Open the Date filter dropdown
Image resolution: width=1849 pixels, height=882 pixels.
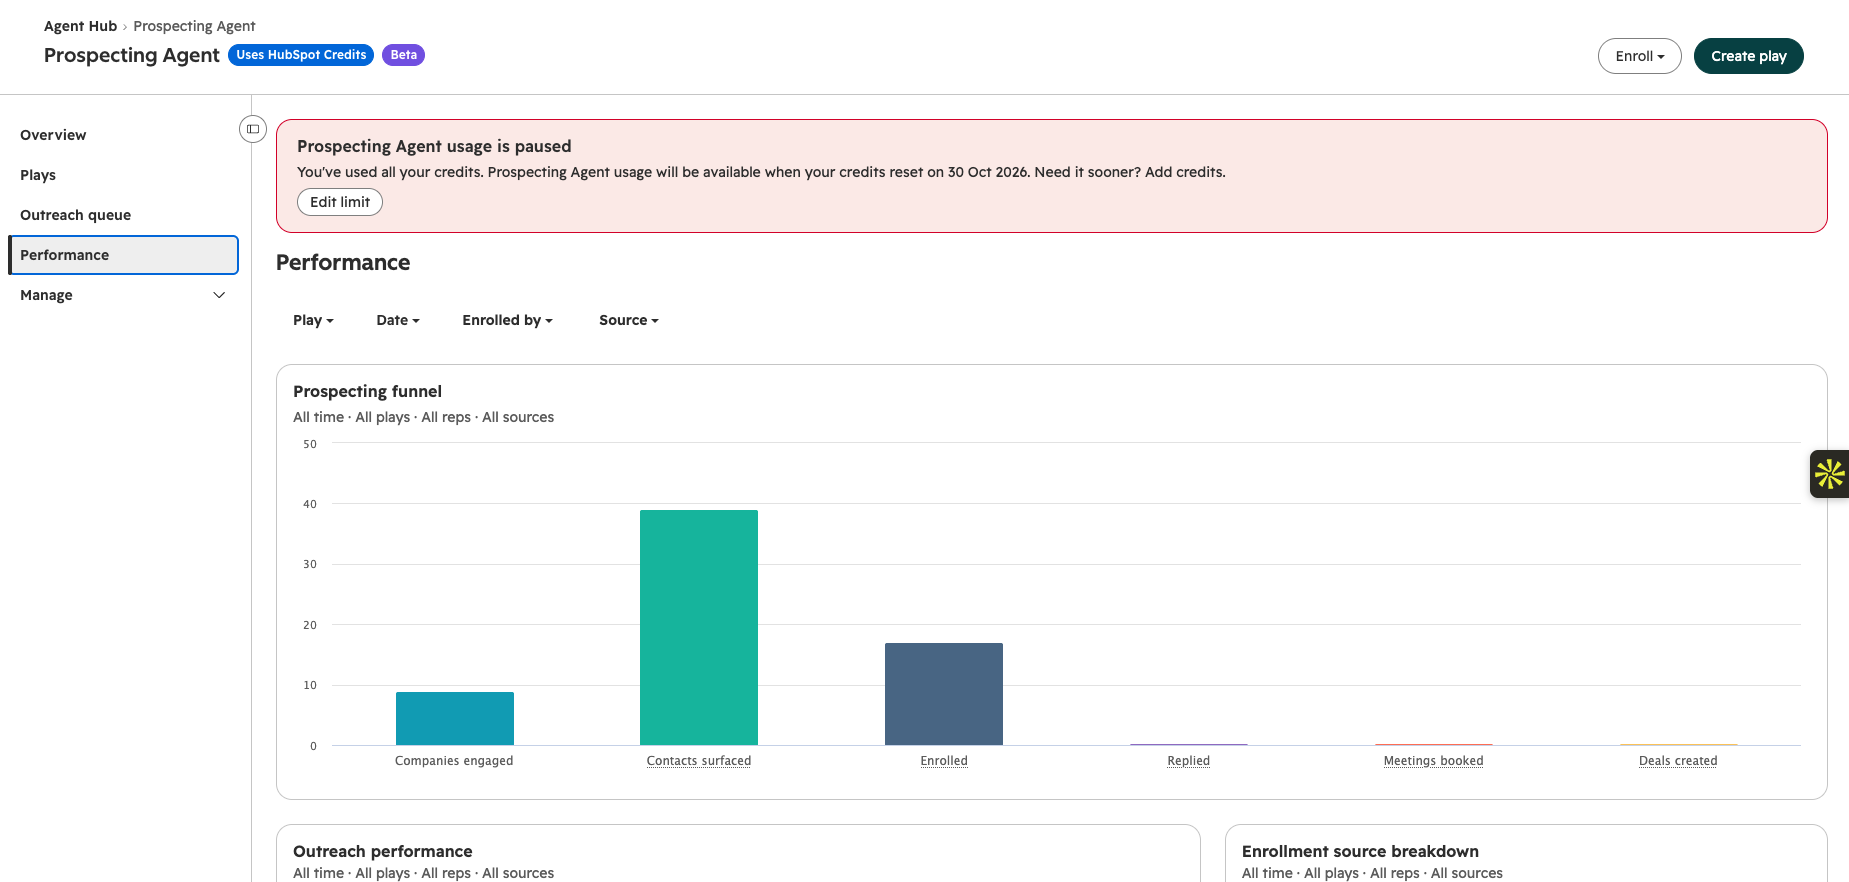[398, 320]
